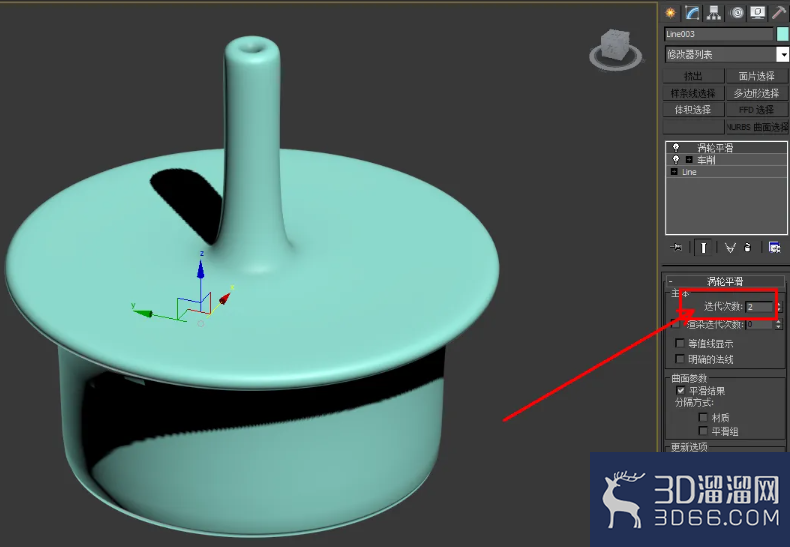The image size is (790, 547).
Task: Open the Hierarchy command panel tab
Action: 713,13
